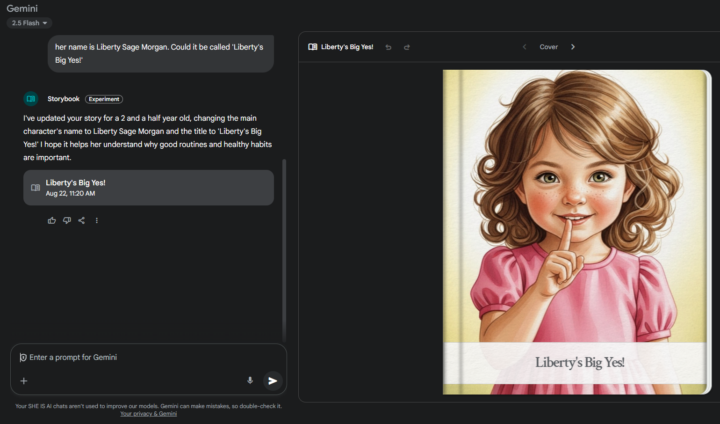This screenshot has height=424, width=720.
Task: Click the chat scrollbar
Action: click(x=284, y=250)
